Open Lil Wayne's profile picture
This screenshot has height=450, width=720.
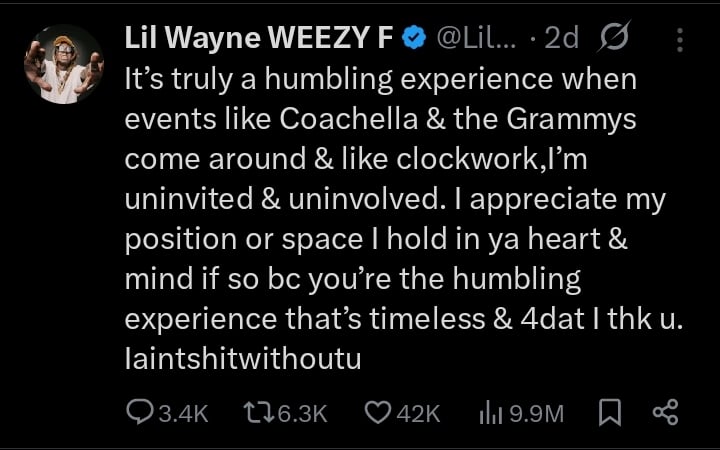click(63, 64)
